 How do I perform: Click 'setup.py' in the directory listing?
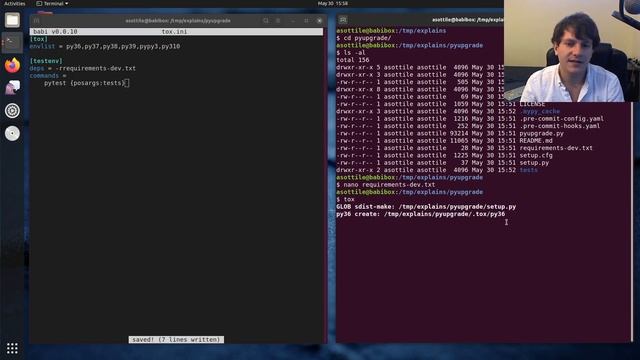pos(534,163)
